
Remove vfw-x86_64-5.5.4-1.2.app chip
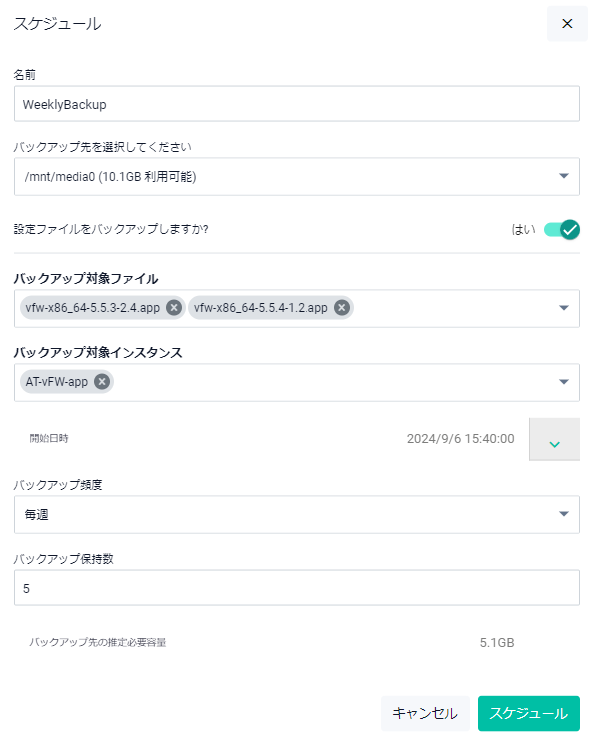tap(342, 308)
